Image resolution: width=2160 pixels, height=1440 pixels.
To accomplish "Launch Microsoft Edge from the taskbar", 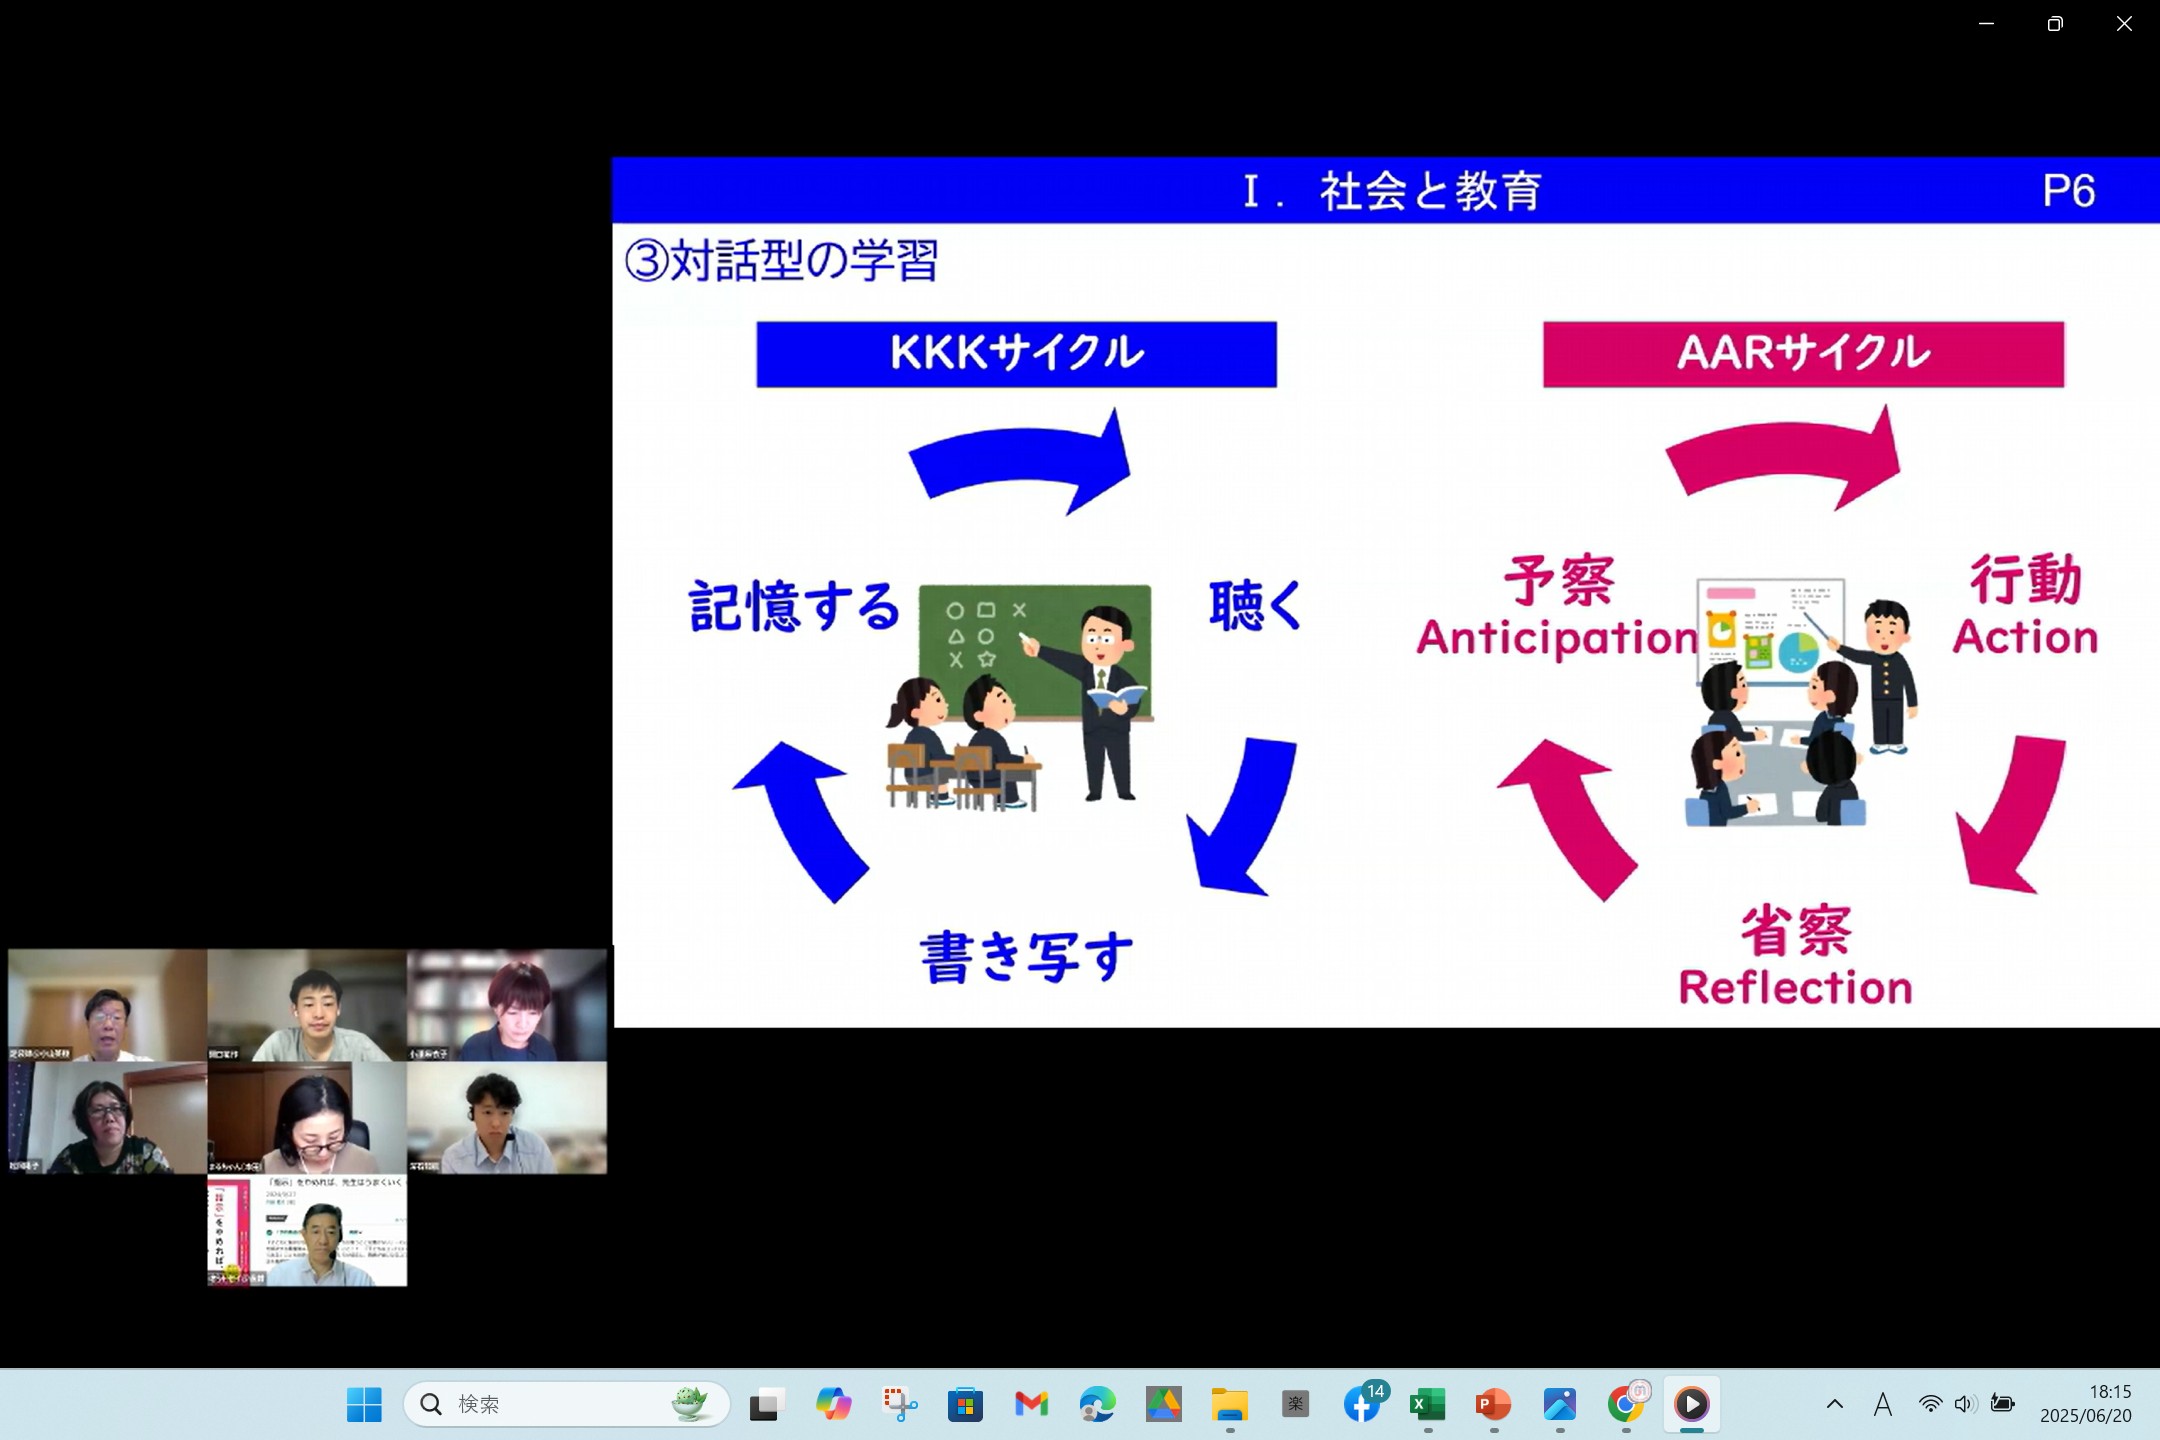I will pyautogui.click(x=1097, y=1405).
